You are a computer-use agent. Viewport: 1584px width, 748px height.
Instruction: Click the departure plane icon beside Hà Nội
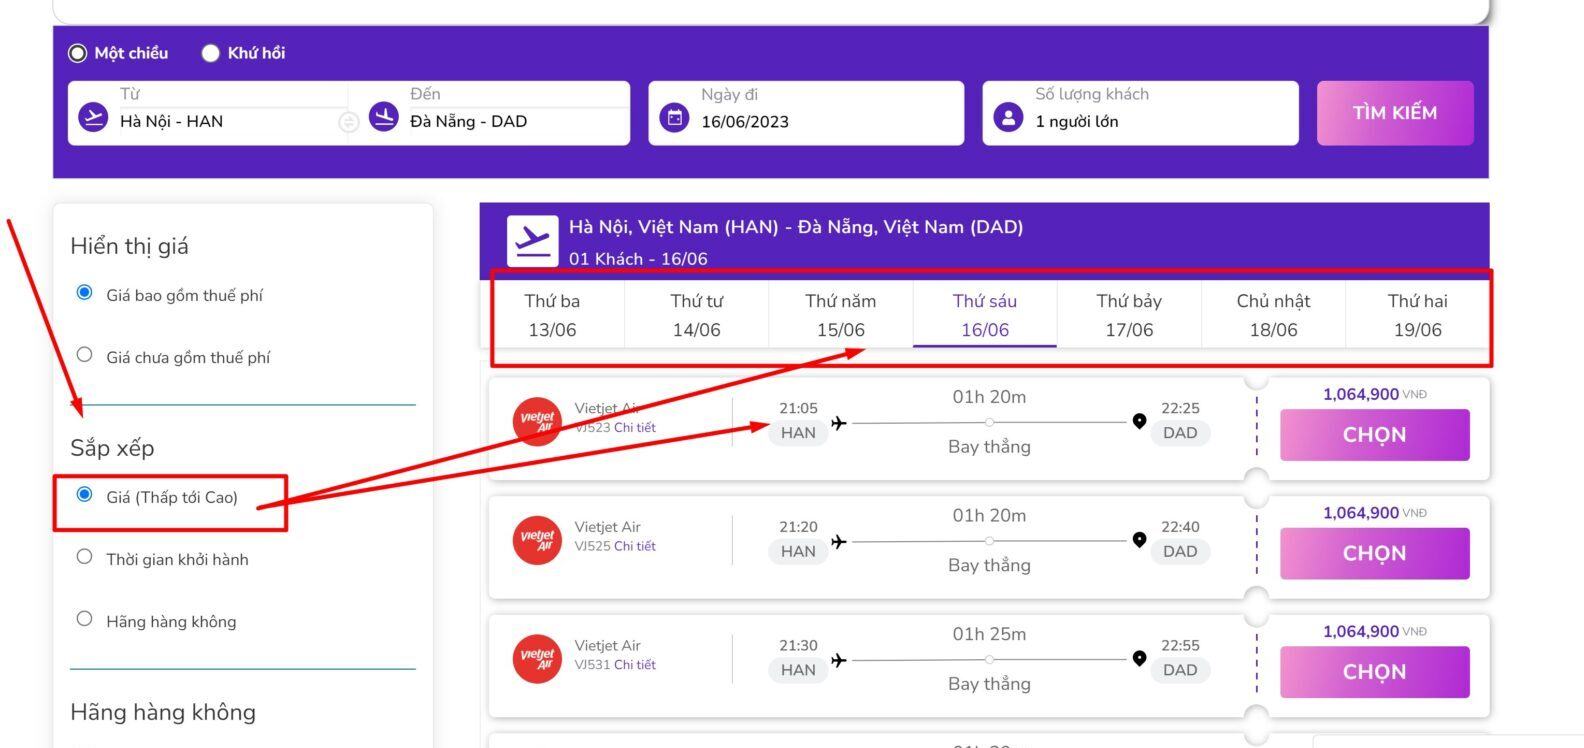[93, 117]
